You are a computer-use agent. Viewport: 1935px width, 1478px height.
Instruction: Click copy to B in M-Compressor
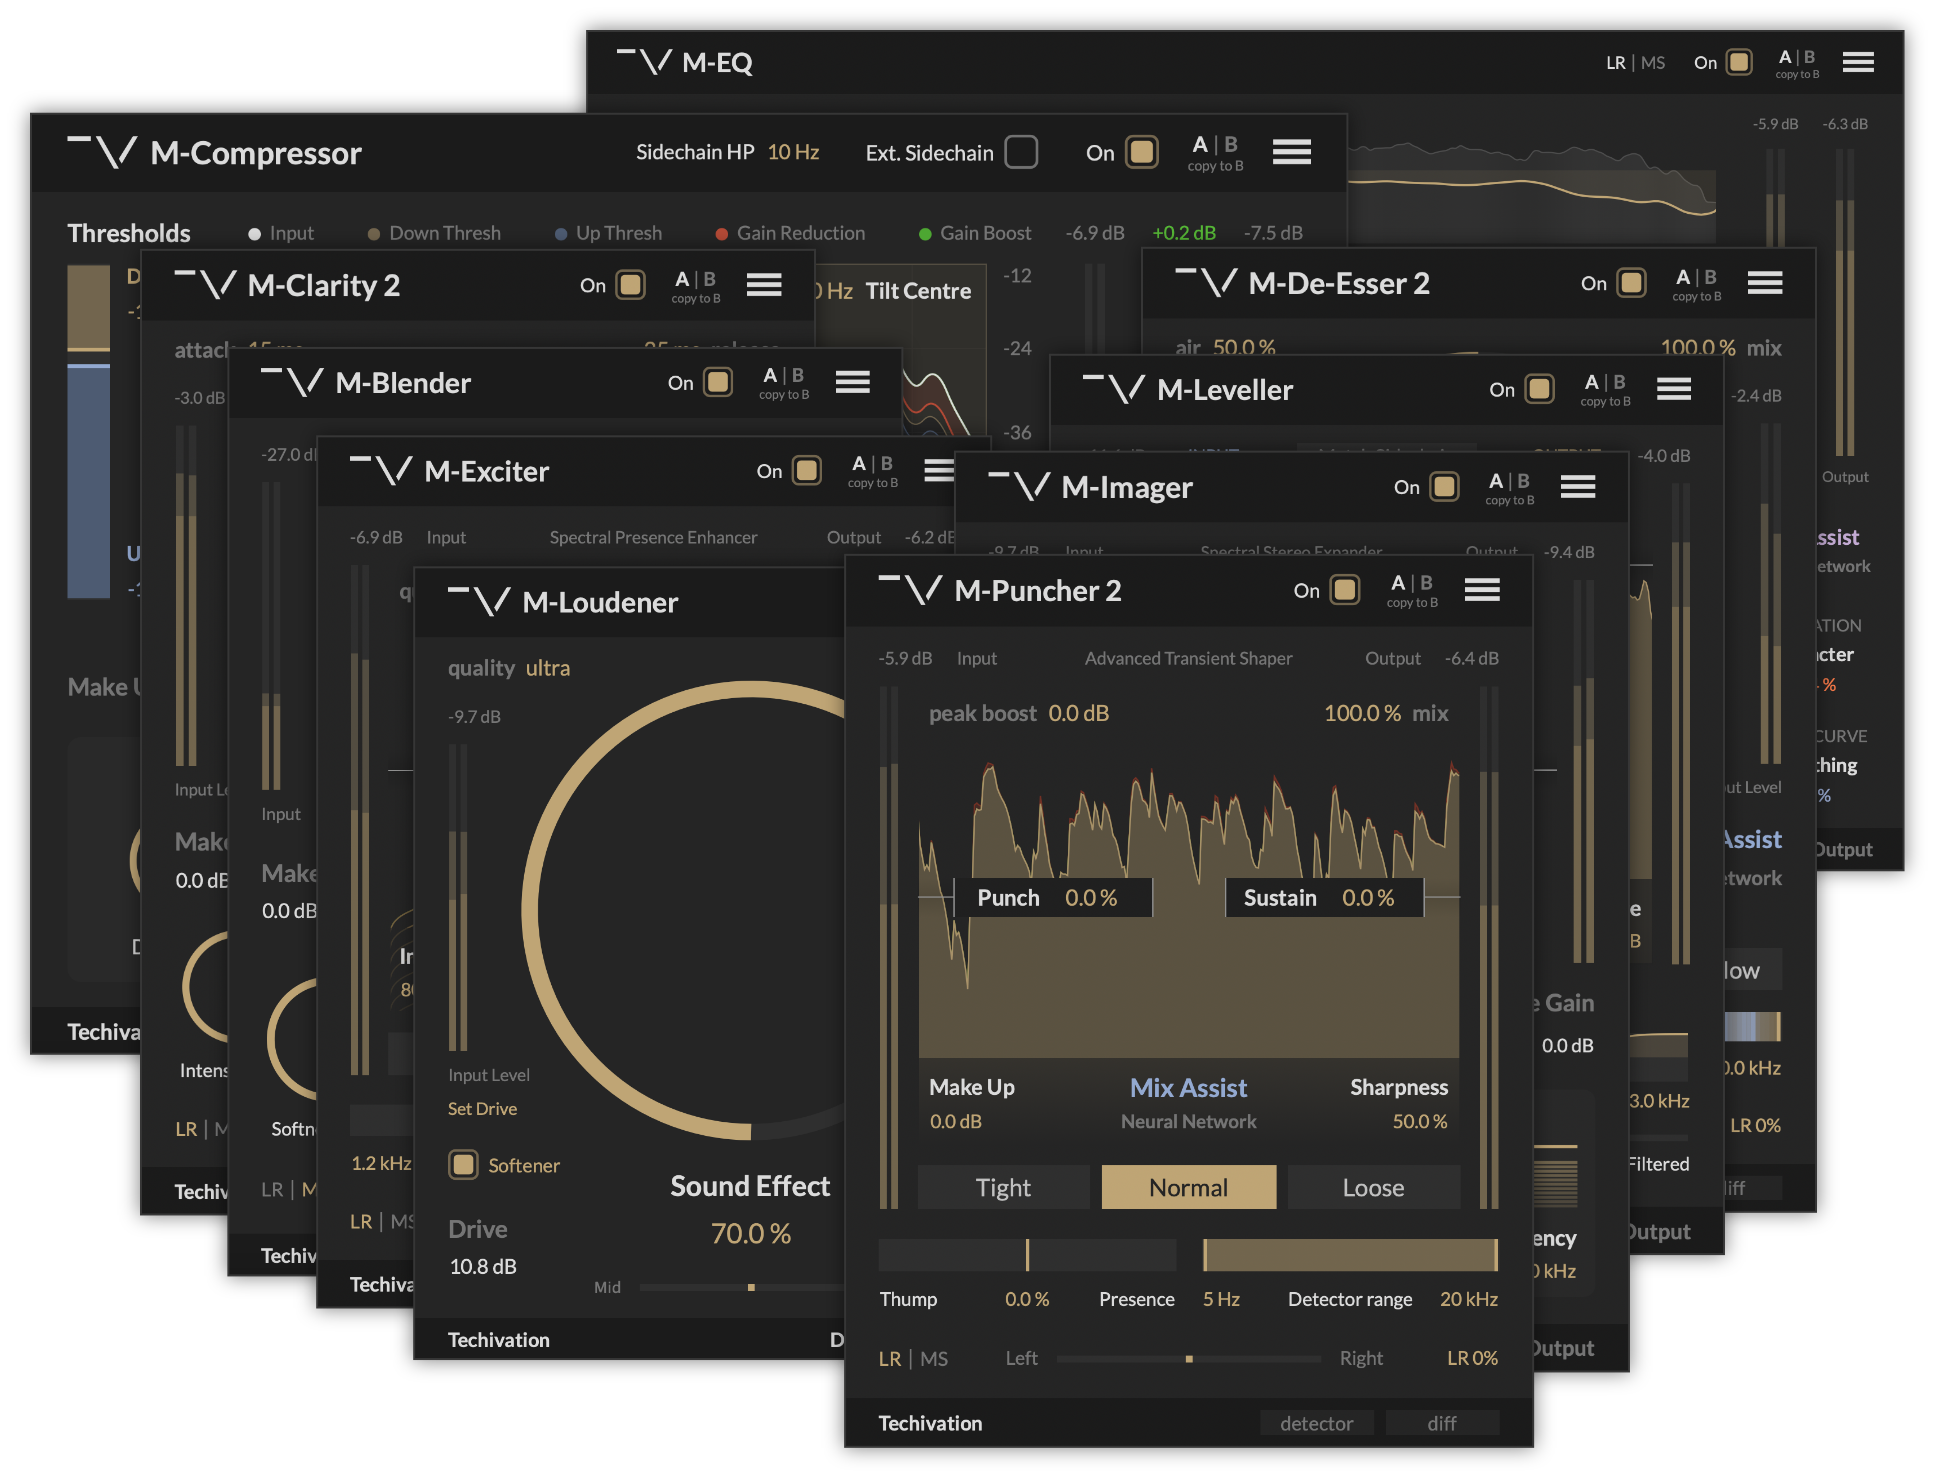[1215, 166]
